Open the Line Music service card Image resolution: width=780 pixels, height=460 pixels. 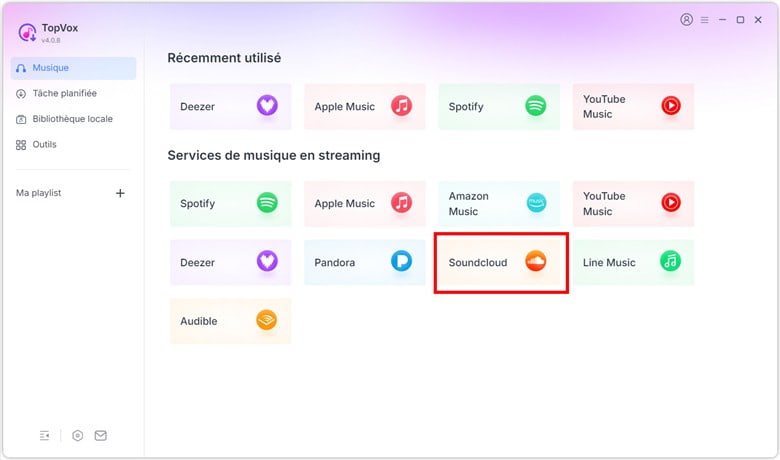(633, 262)
